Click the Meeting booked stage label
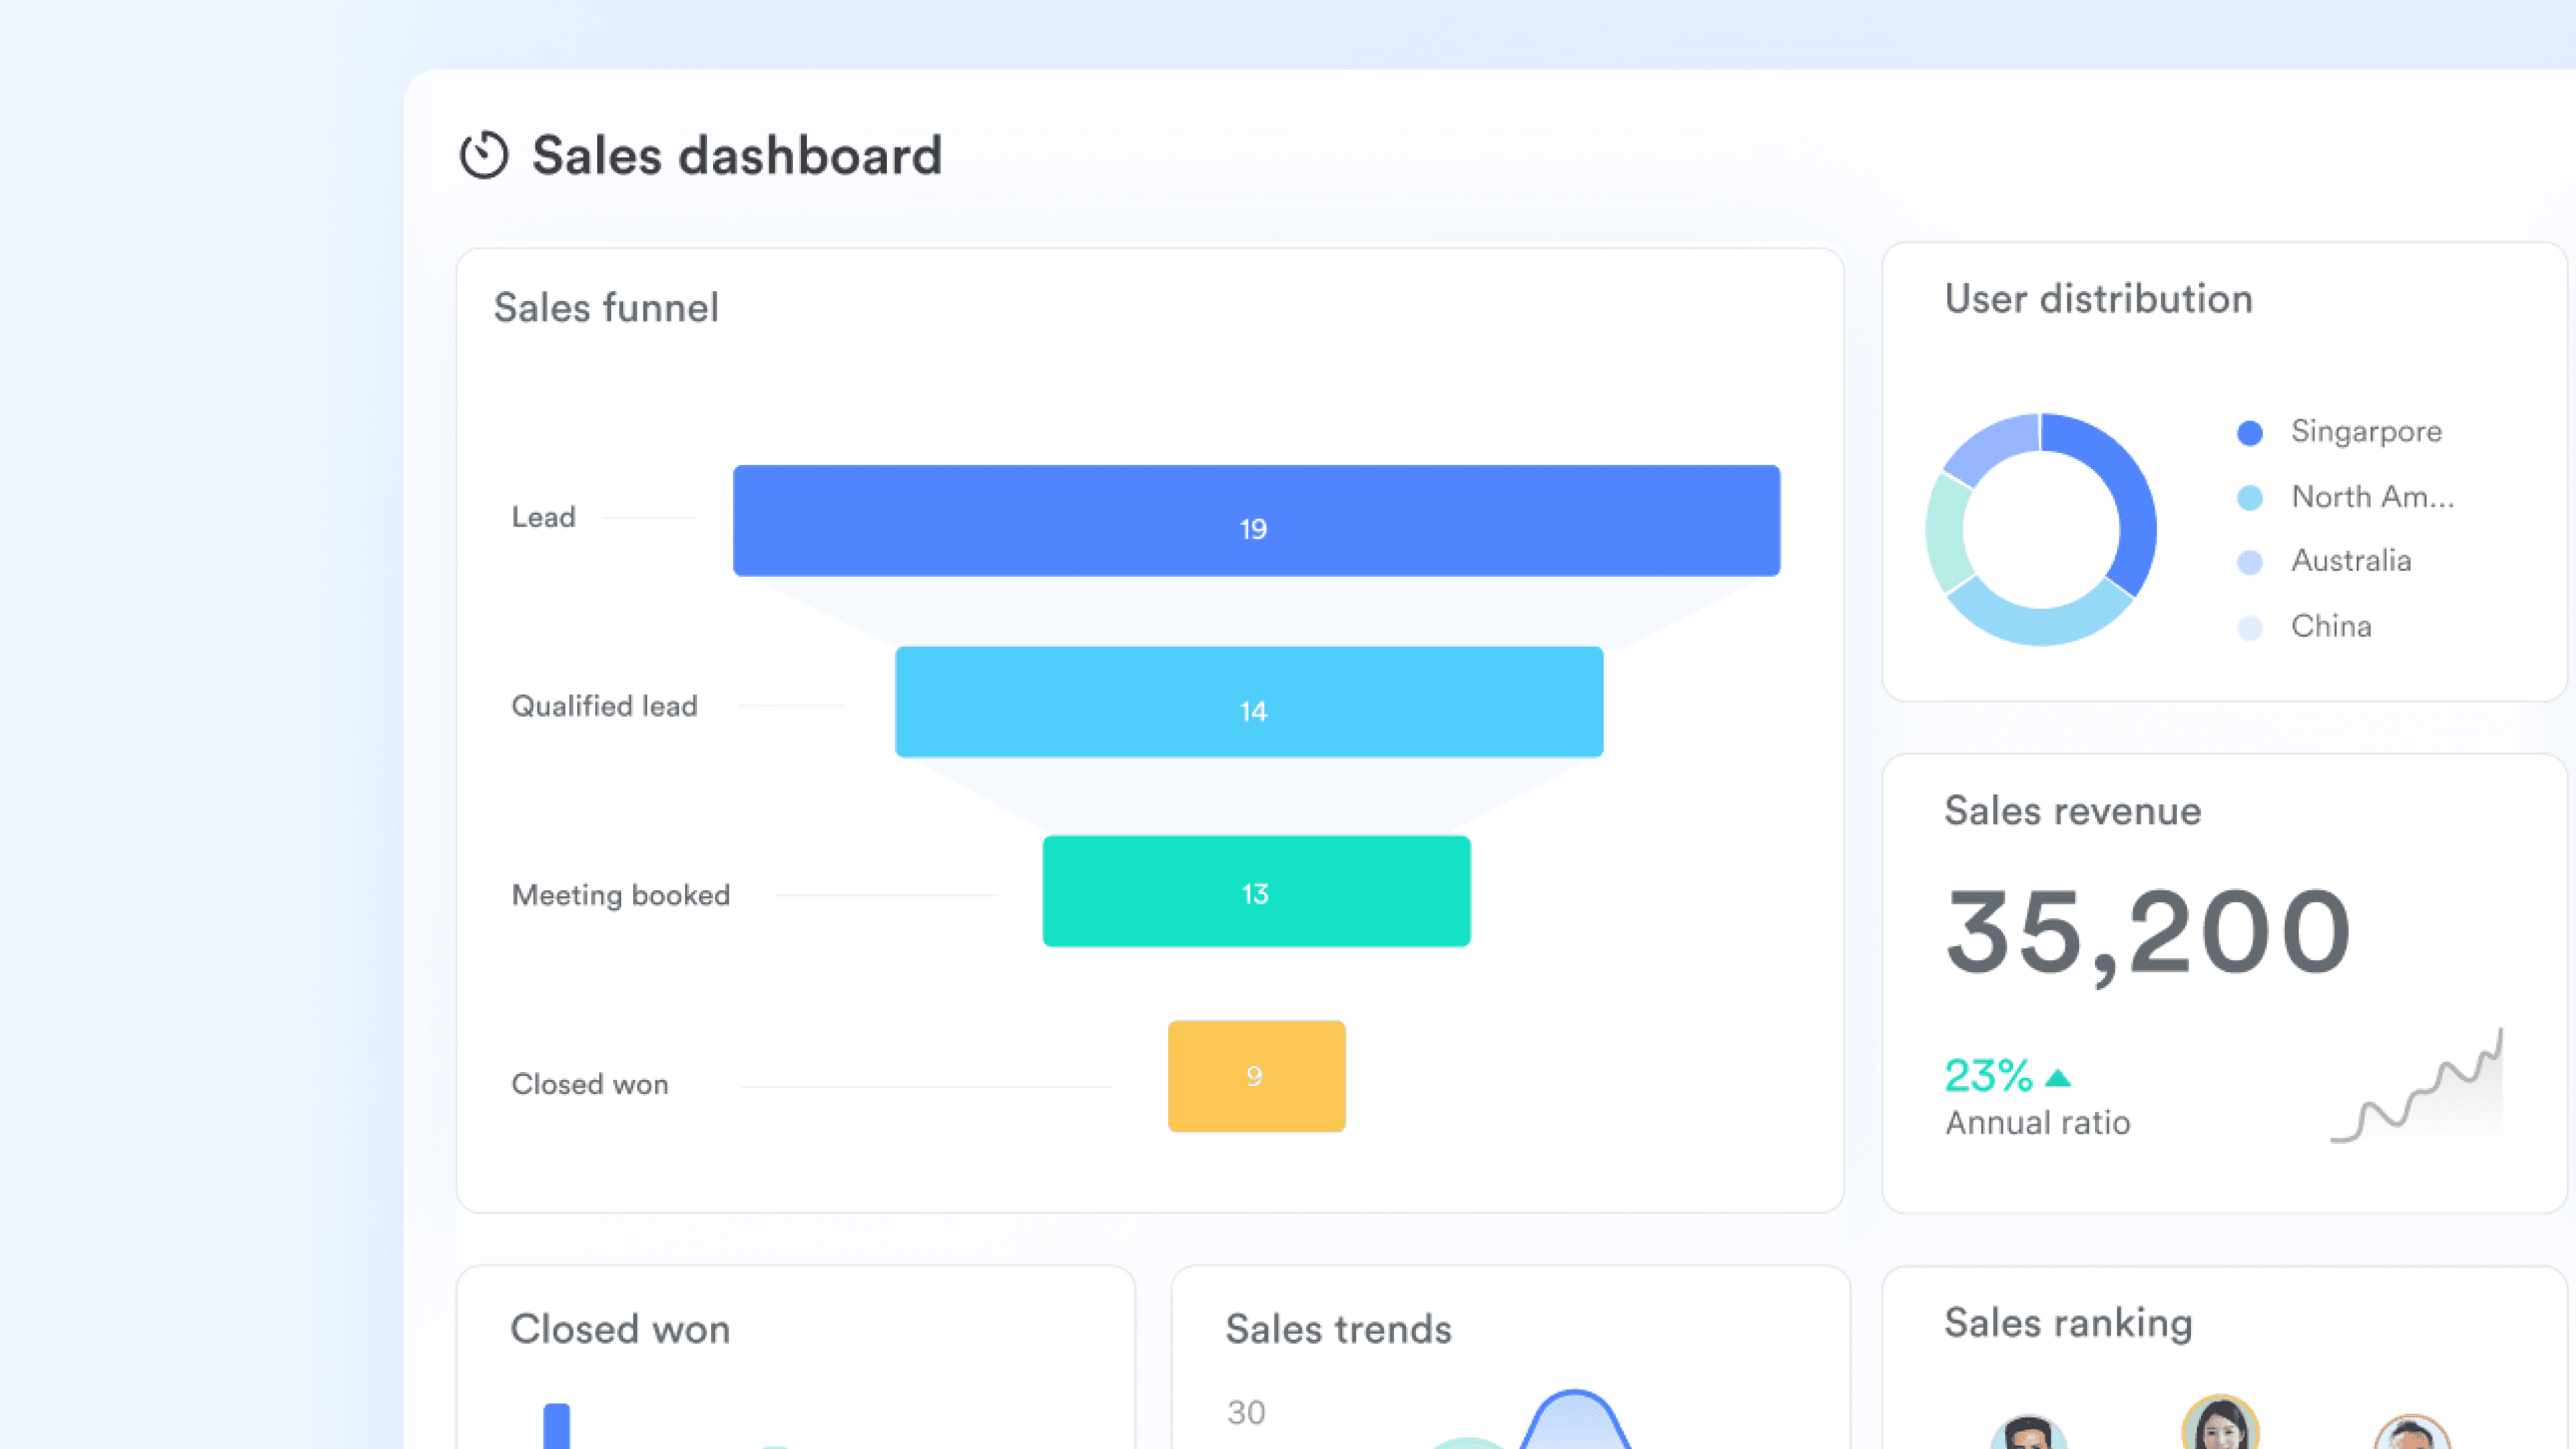The image size is (2576, 1449). 621,895
